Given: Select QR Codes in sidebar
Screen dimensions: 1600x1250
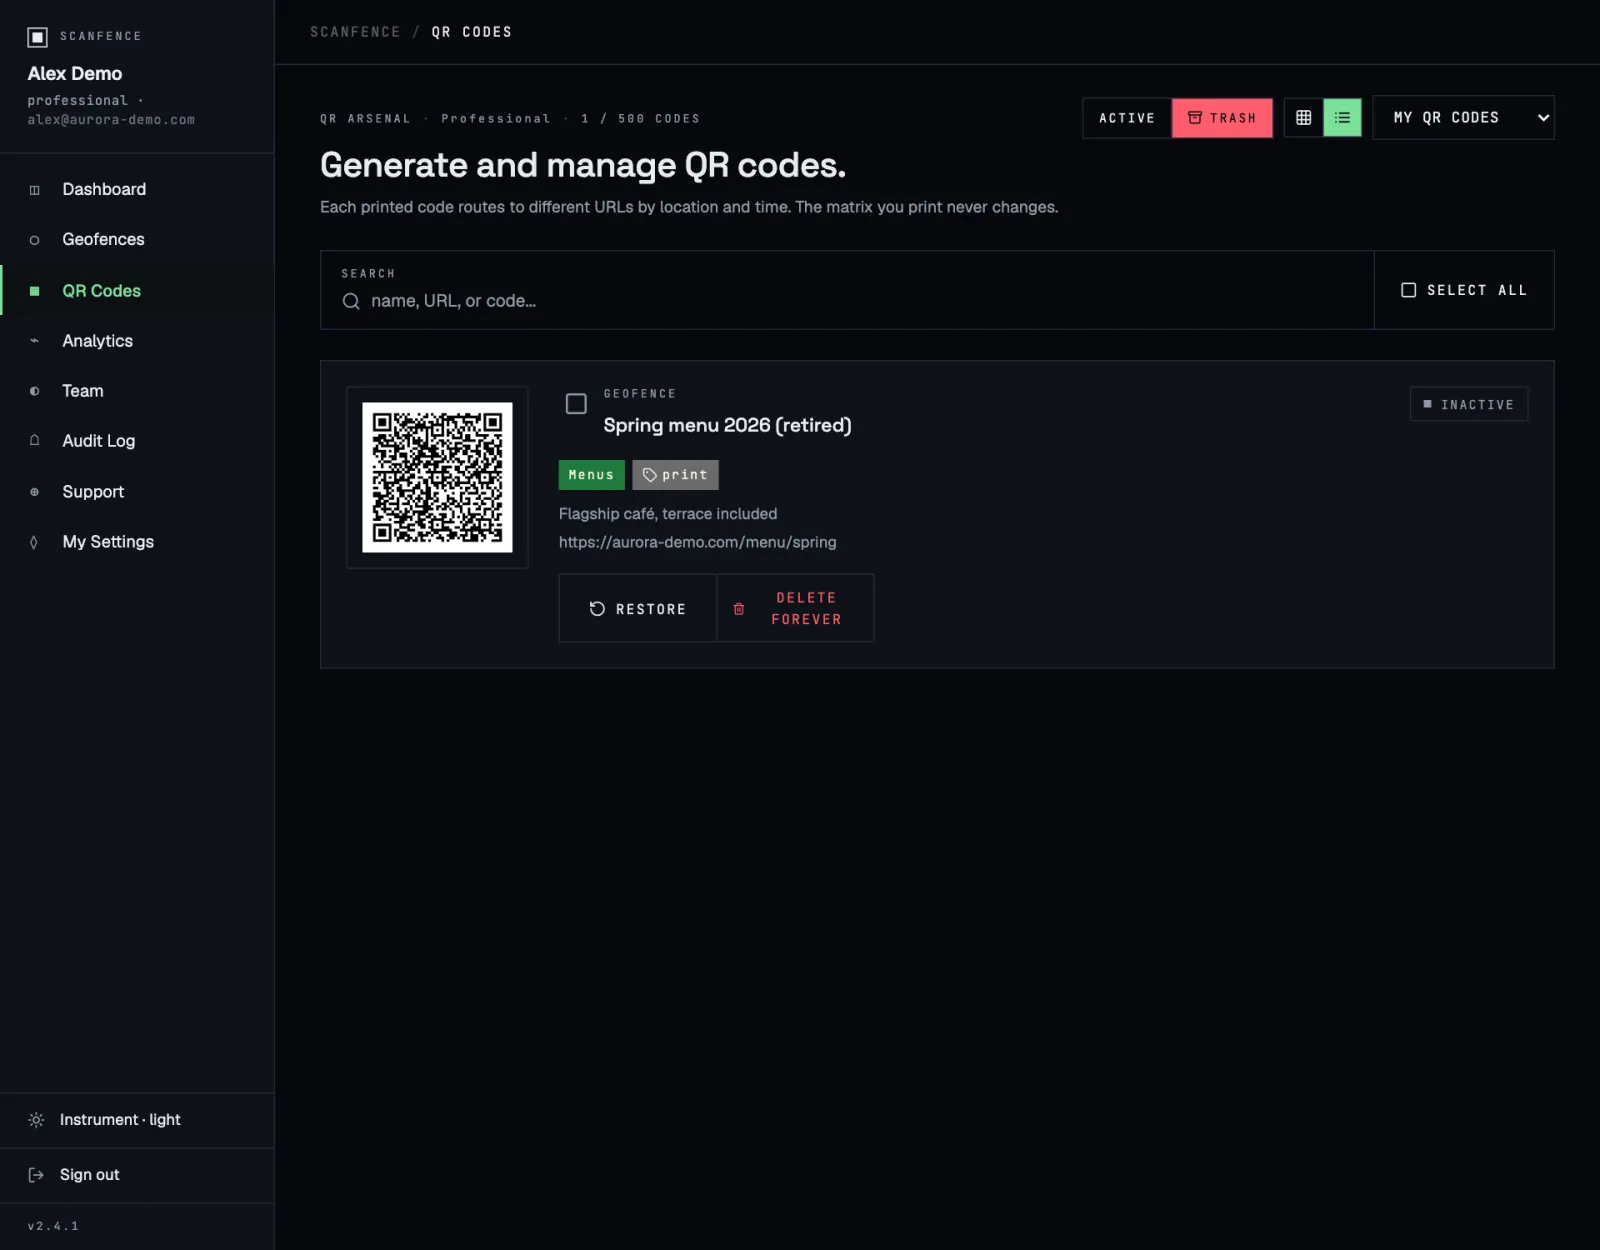Looking at the screenshot, I should point(137,290).
